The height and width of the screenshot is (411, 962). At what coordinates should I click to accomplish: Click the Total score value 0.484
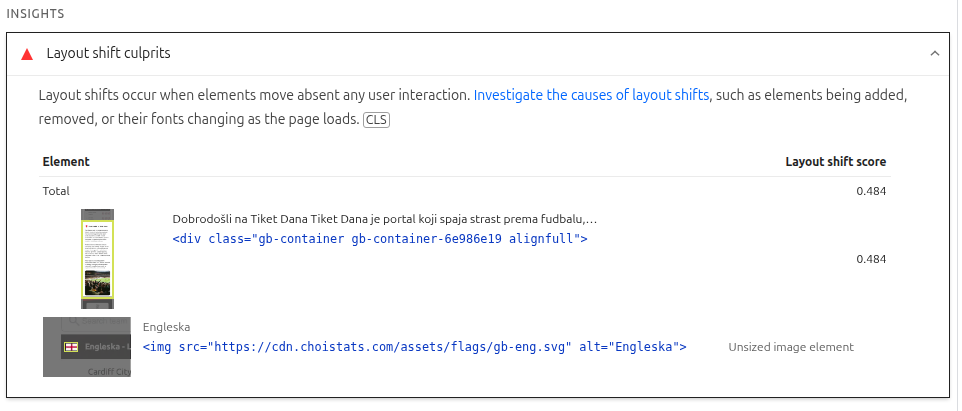click(x=871, y=191)
